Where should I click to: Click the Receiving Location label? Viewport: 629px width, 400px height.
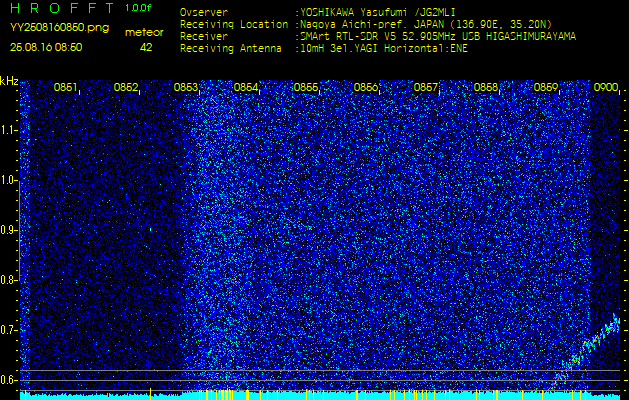pyautogui.click(x=234, y=24)
